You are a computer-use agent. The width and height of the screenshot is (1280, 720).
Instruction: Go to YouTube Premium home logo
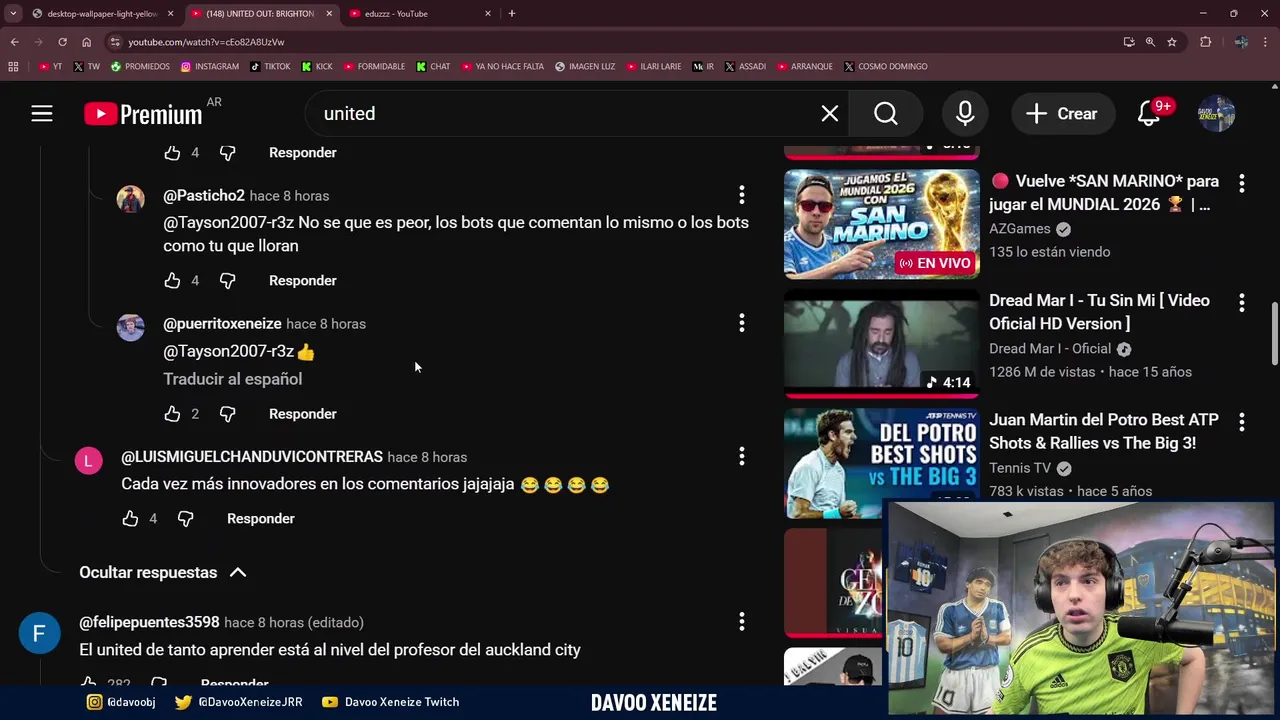click(143, 114)
